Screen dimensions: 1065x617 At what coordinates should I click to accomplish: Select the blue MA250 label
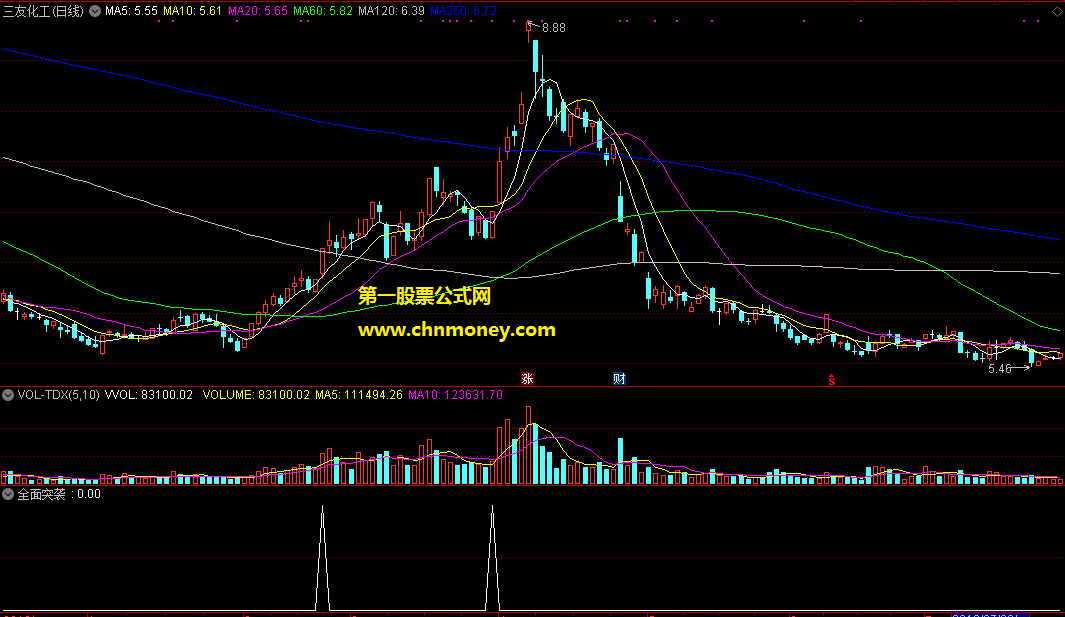463,11
